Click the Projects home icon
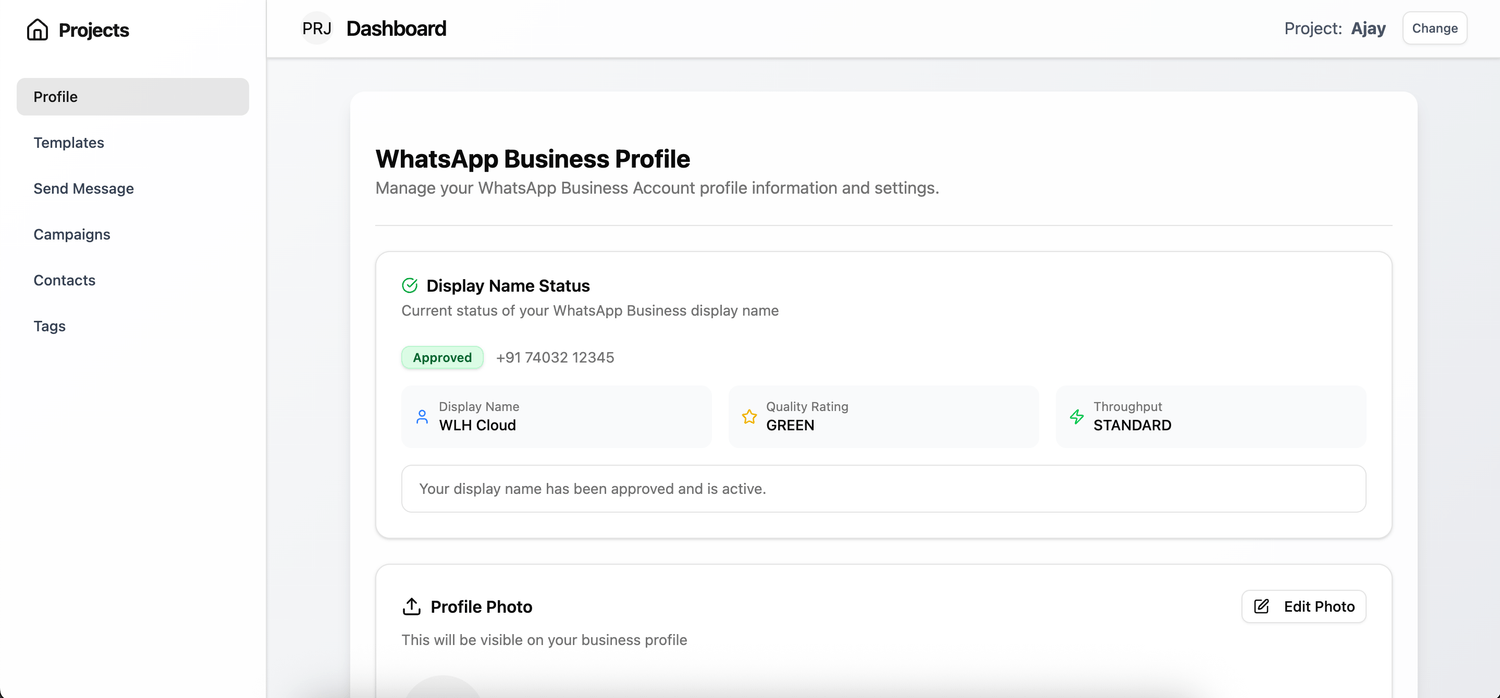This screenshot has height=698, width=1500. tap(37, 30)
